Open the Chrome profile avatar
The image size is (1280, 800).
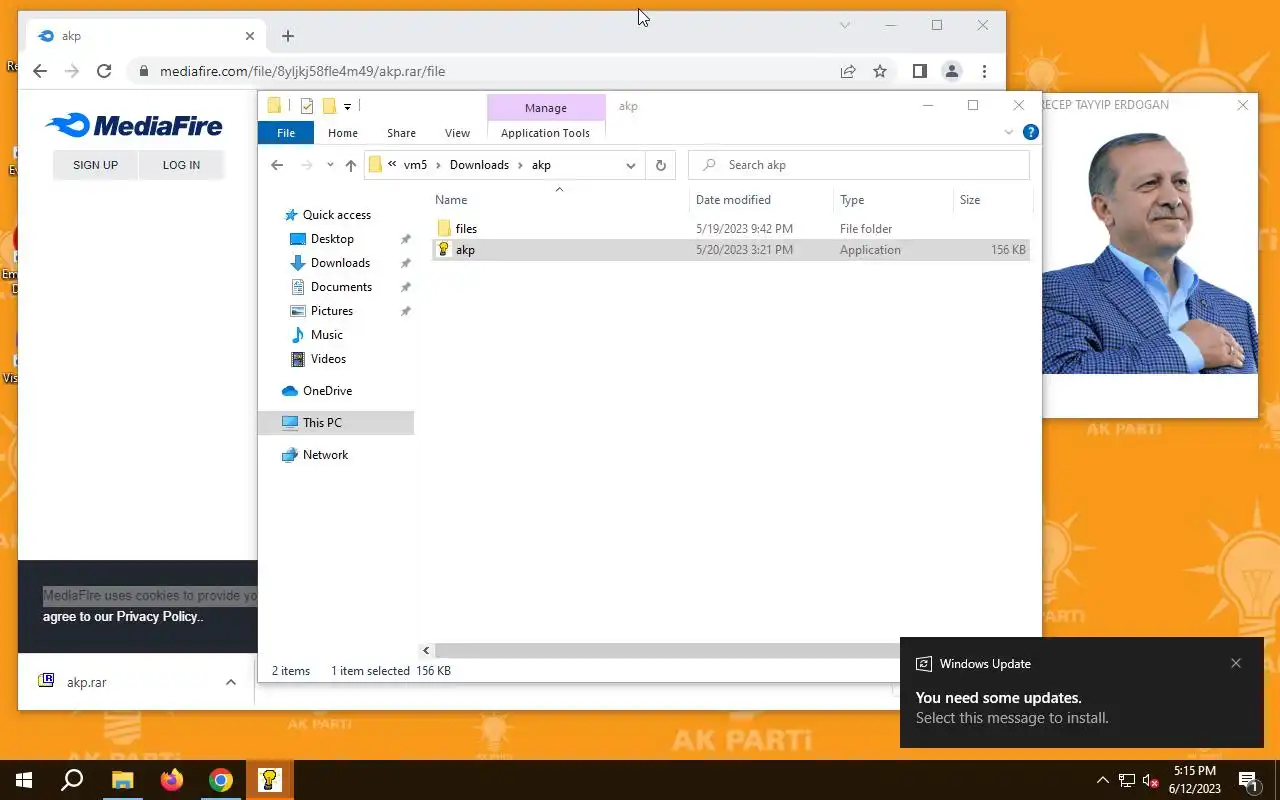point(952,71)
